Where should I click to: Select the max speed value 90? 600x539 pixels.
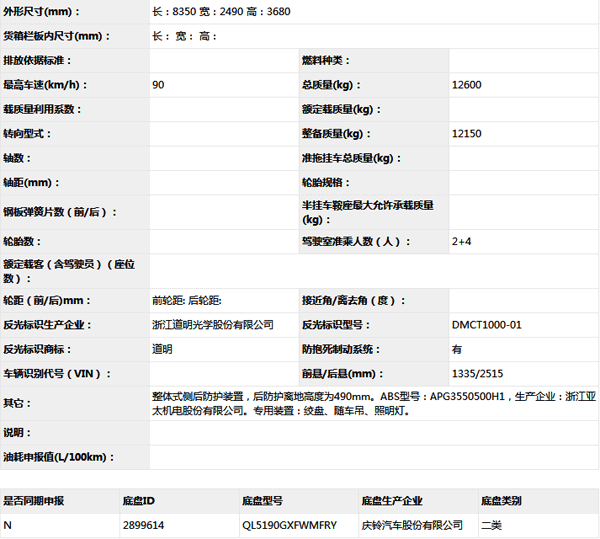159,85
